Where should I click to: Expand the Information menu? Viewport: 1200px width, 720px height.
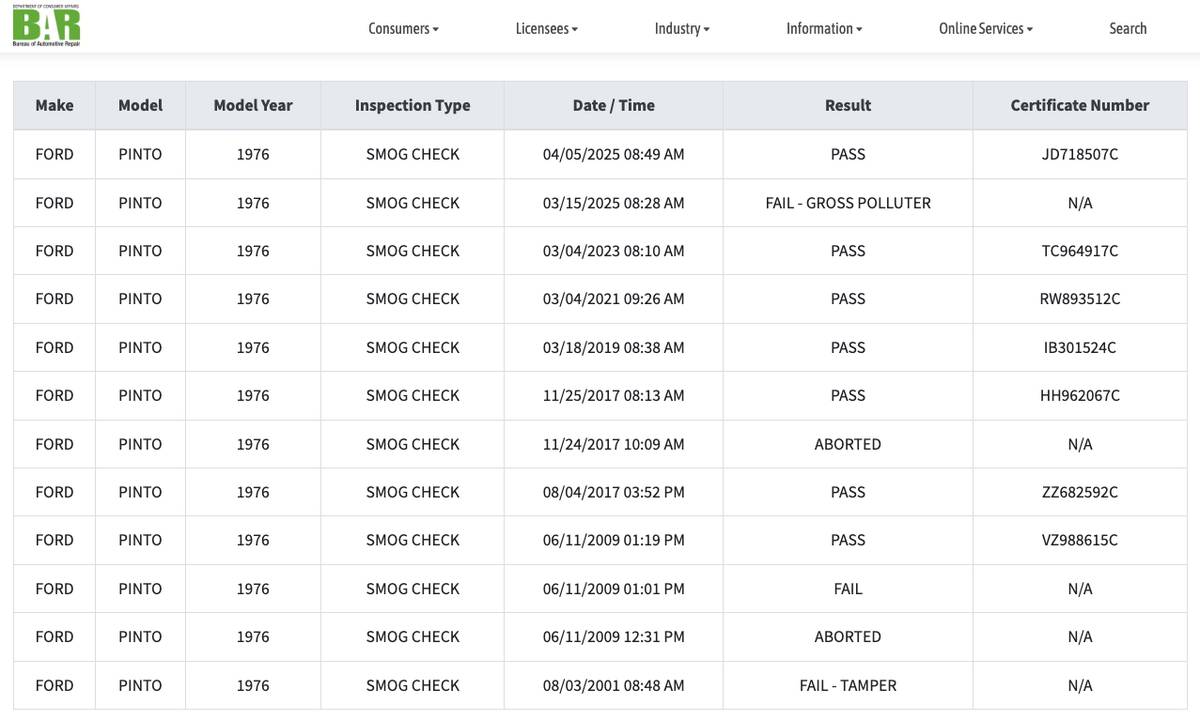[x=823, y=29]
